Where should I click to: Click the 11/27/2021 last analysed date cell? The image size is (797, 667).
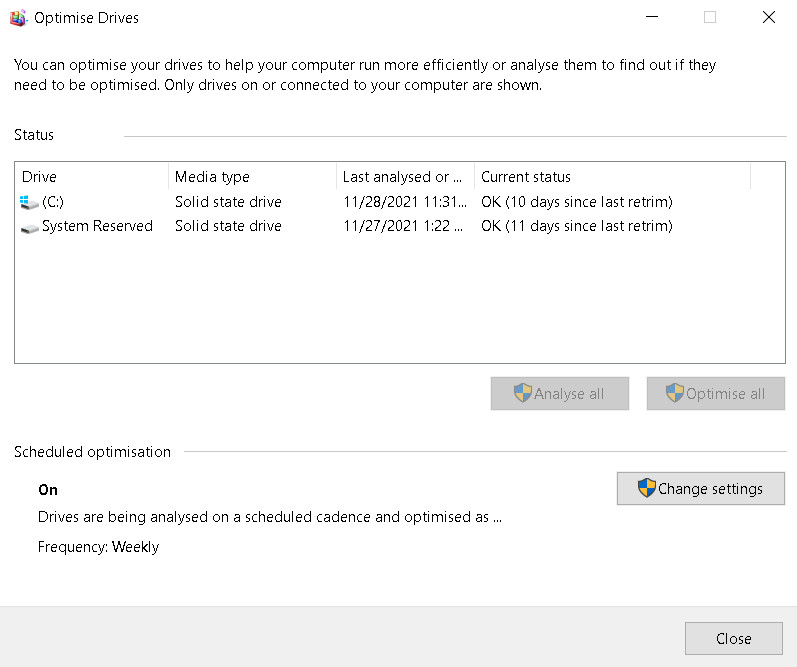tap(402, 226)
